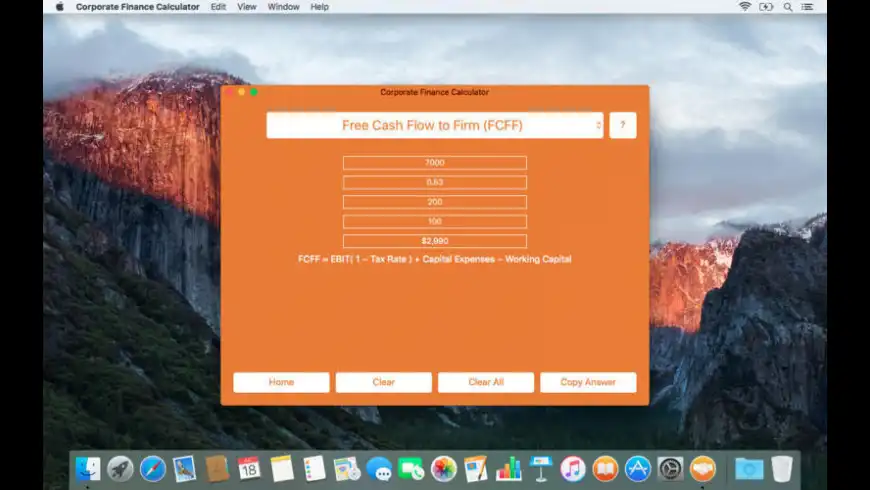
Task: Click the Wi-Fi status icon
Action: [745, 7]
